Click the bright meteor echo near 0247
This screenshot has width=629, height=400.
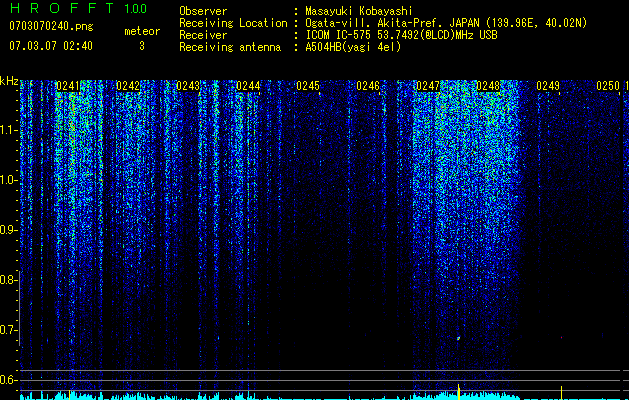coord(459,338)
